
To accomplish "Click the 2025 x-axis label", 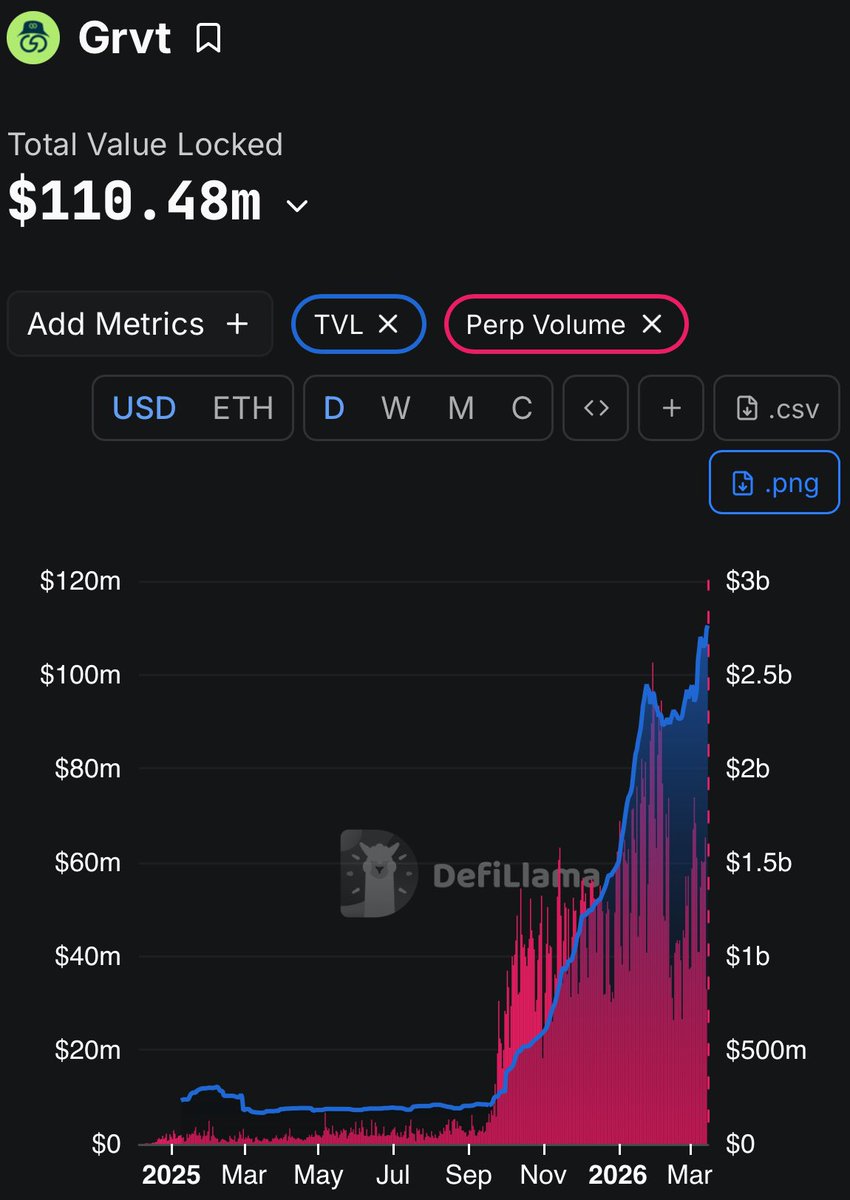I will 172,1173.
